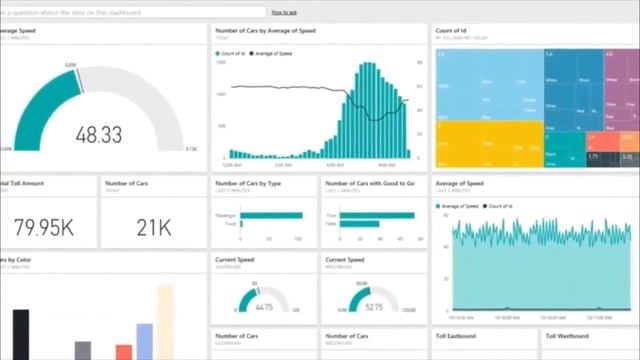Click the Q&A question input box
The width and height of the screenshot is (640, 360).
(133, 12)
